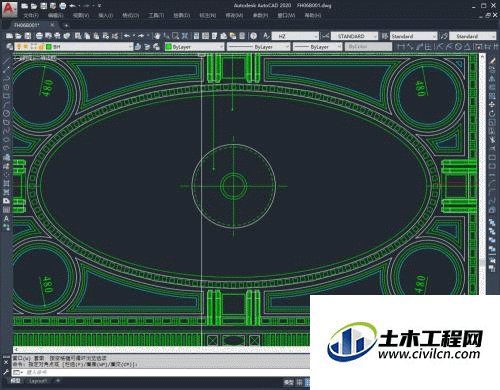Open the 工具(T) menu

click(x=156, y=15)
